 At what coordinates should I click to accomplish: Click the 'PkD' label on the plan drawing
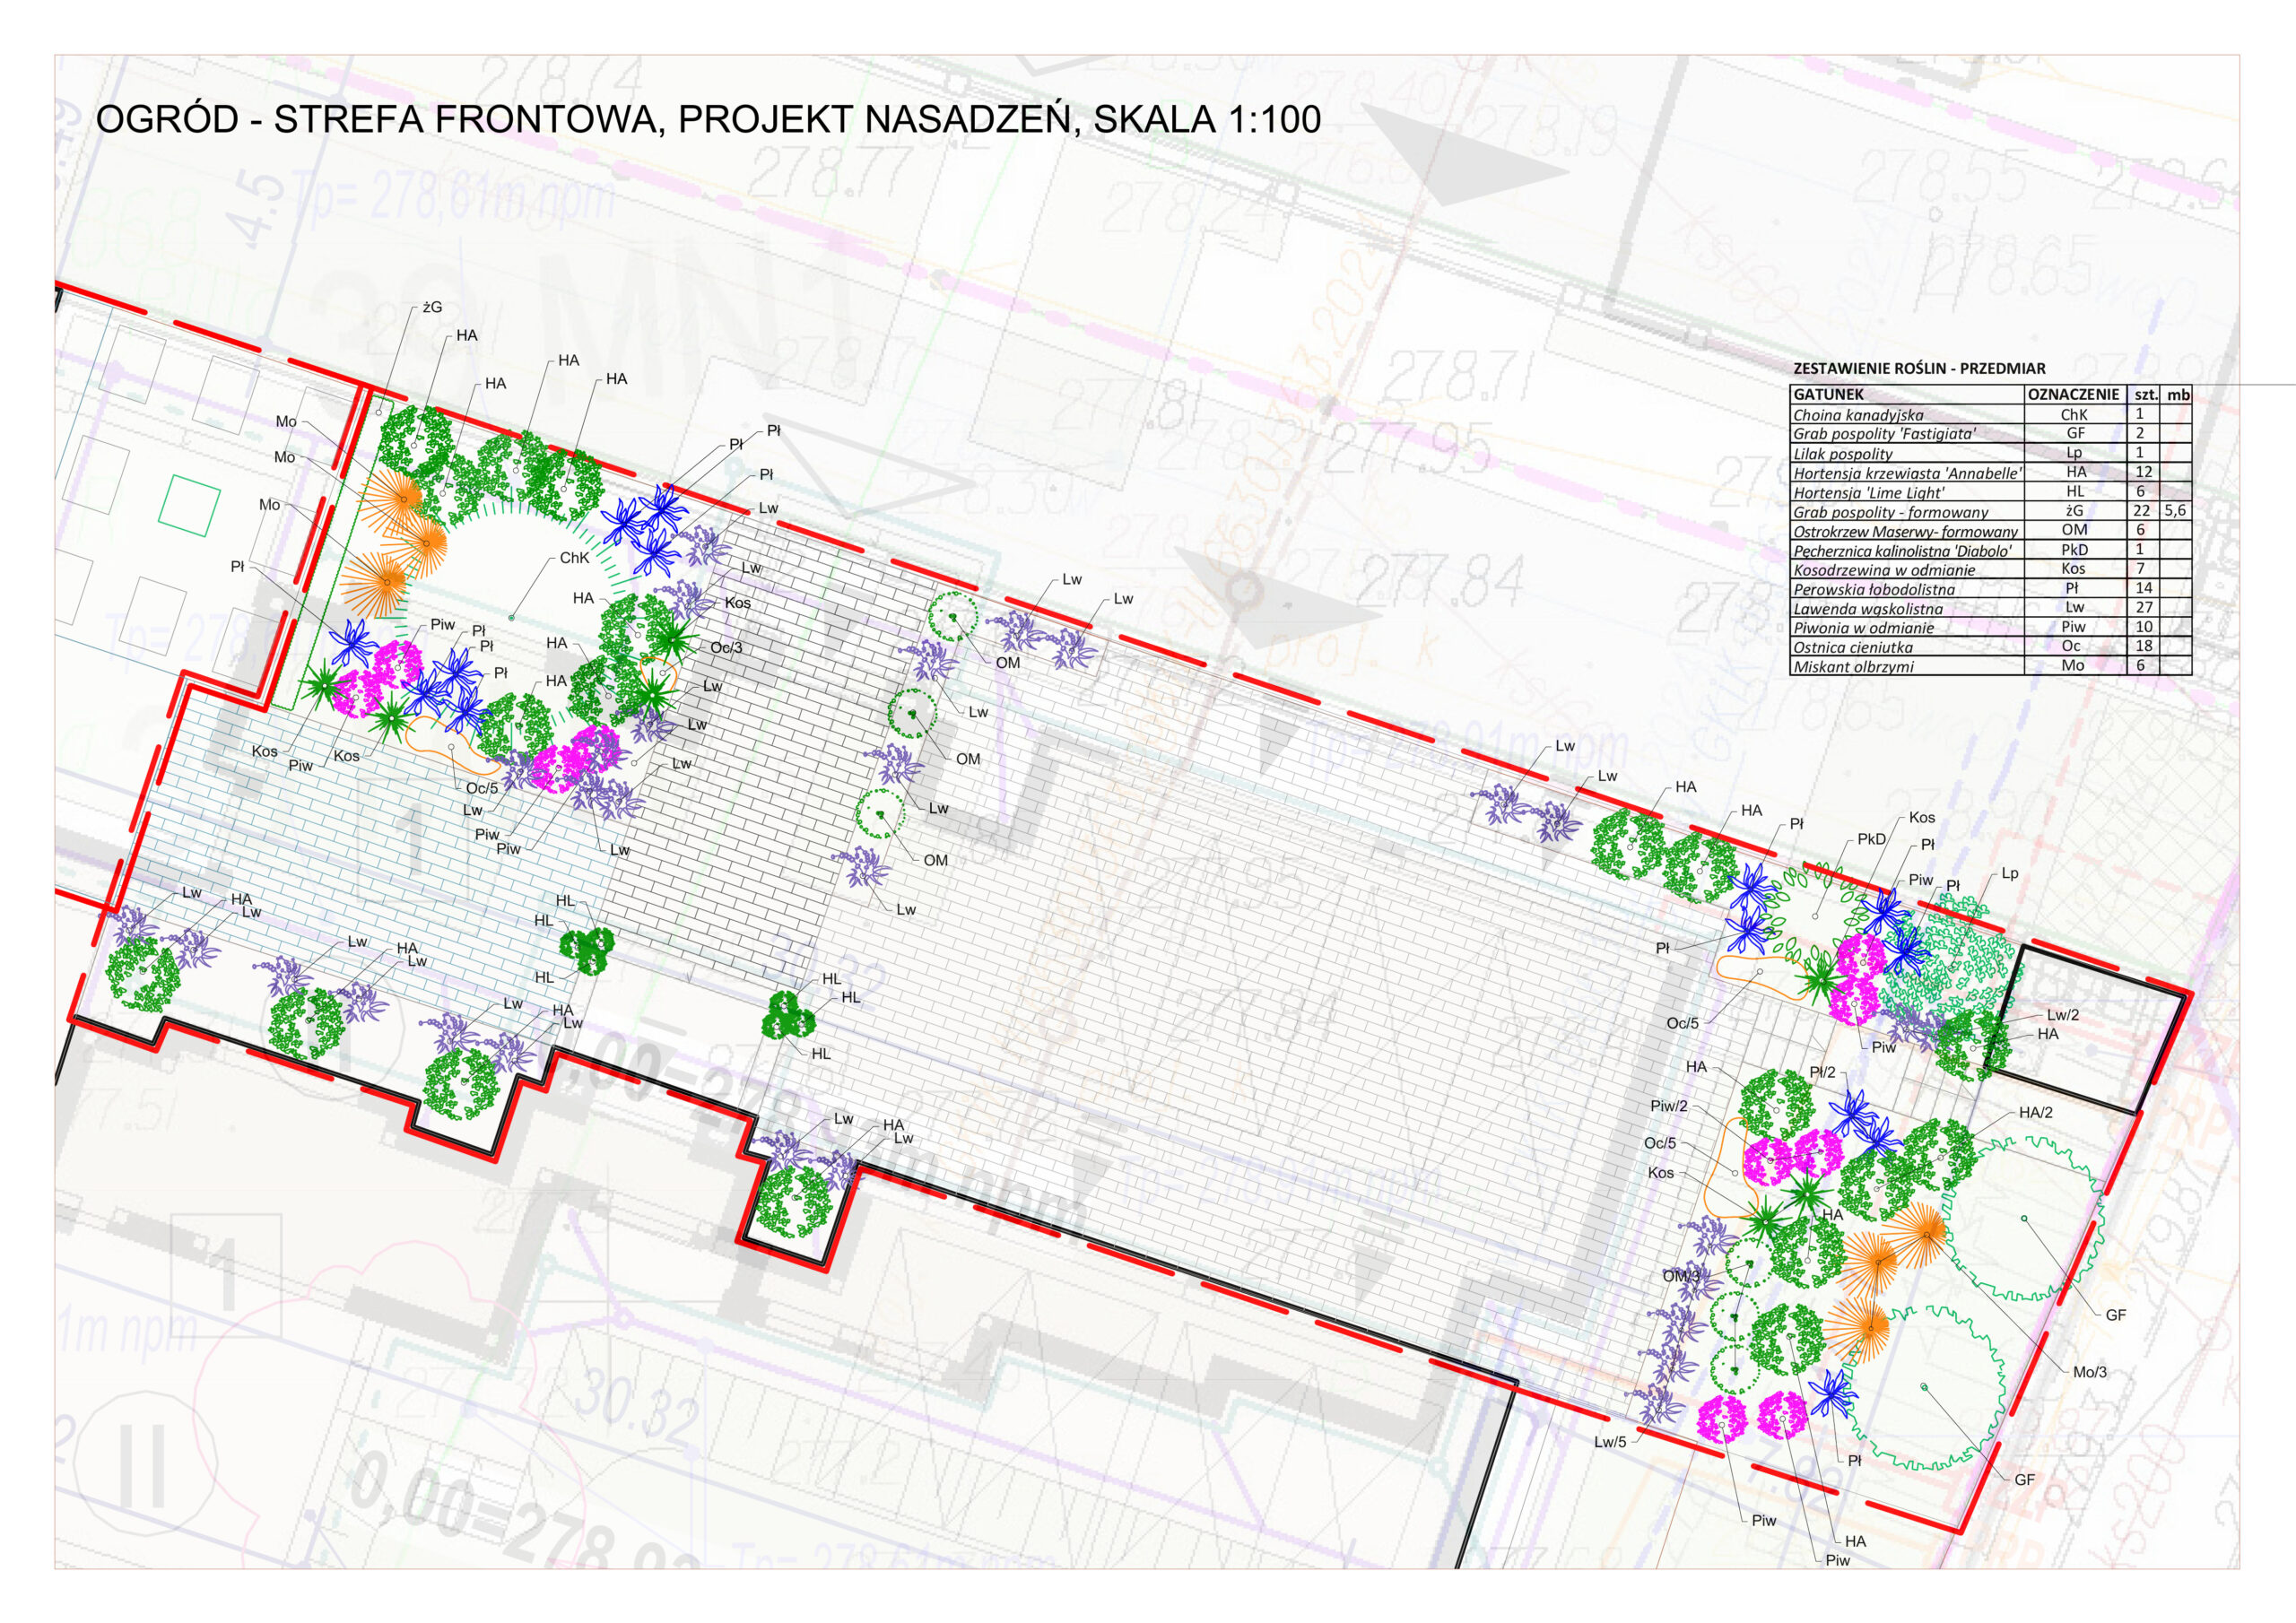pos(1871,839)
